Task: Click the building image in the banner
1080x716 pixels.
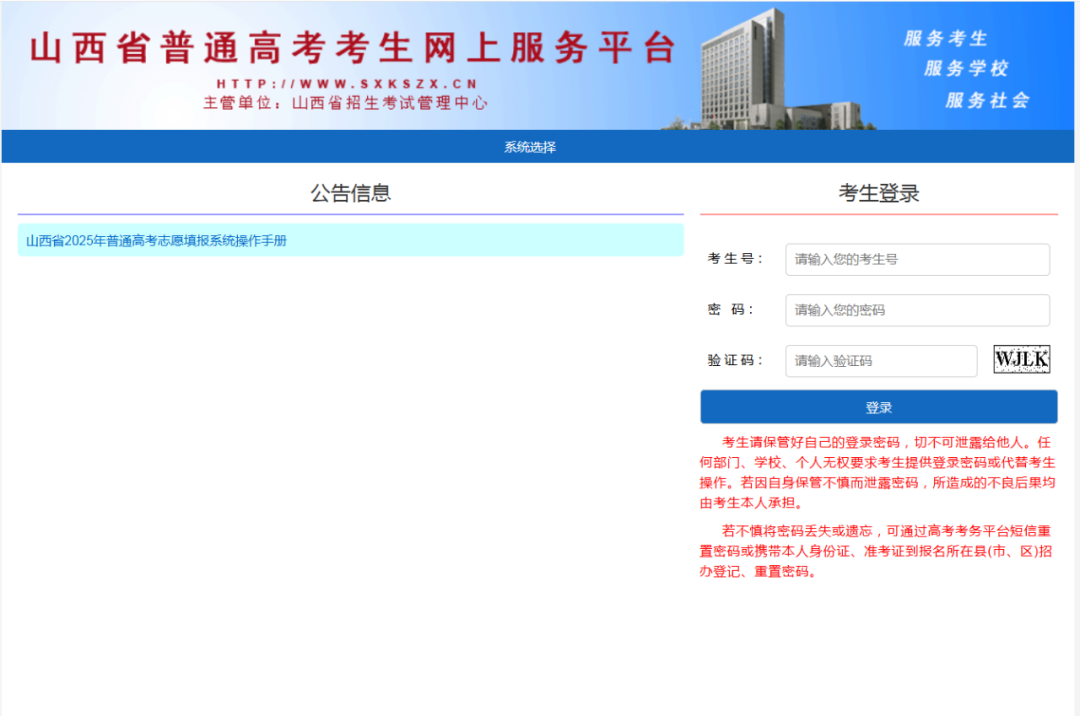Action: coord(771,69)
